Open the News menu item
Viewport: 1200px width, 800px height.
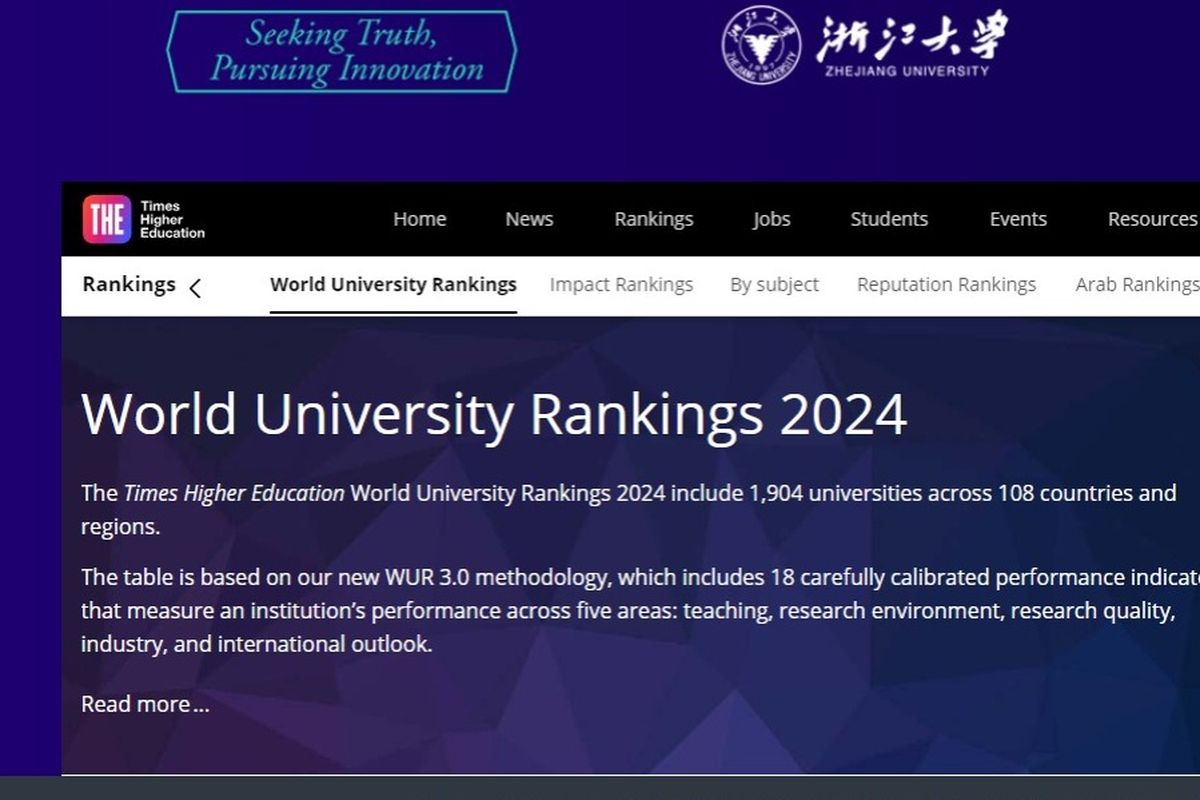[x=529, y=219]
